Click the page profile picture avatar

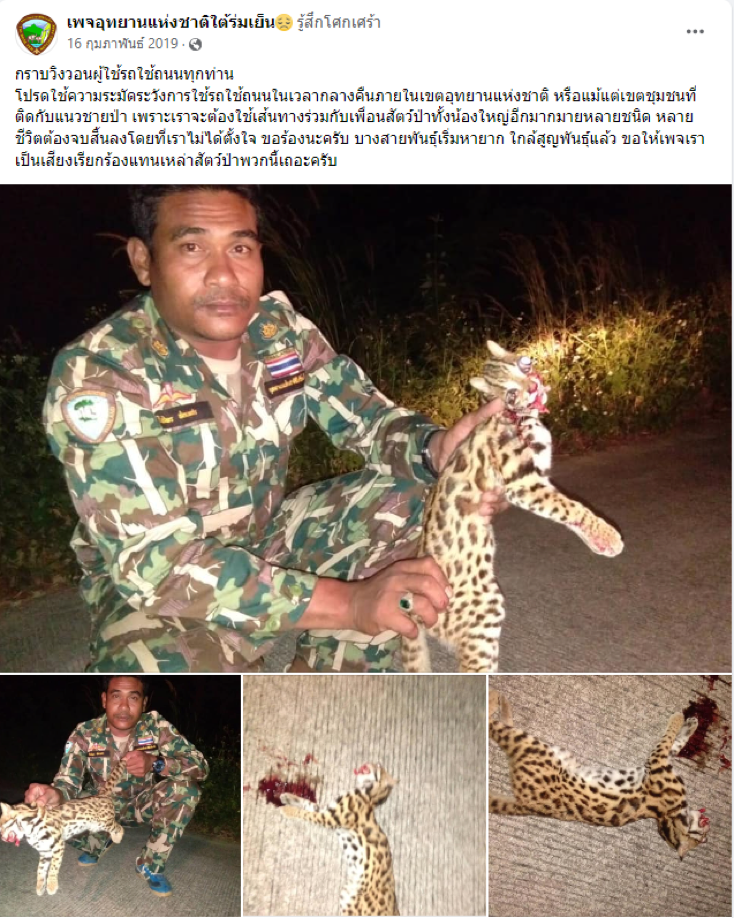point(36,34)
